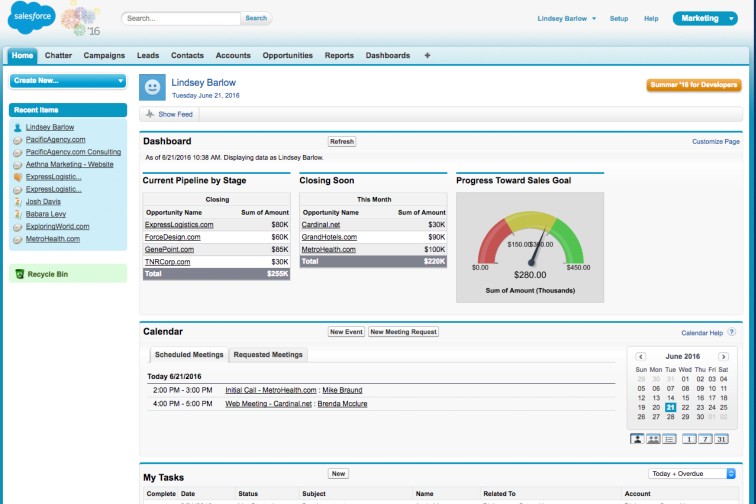Switch to multi-user calendar view icon

[653, 439]
